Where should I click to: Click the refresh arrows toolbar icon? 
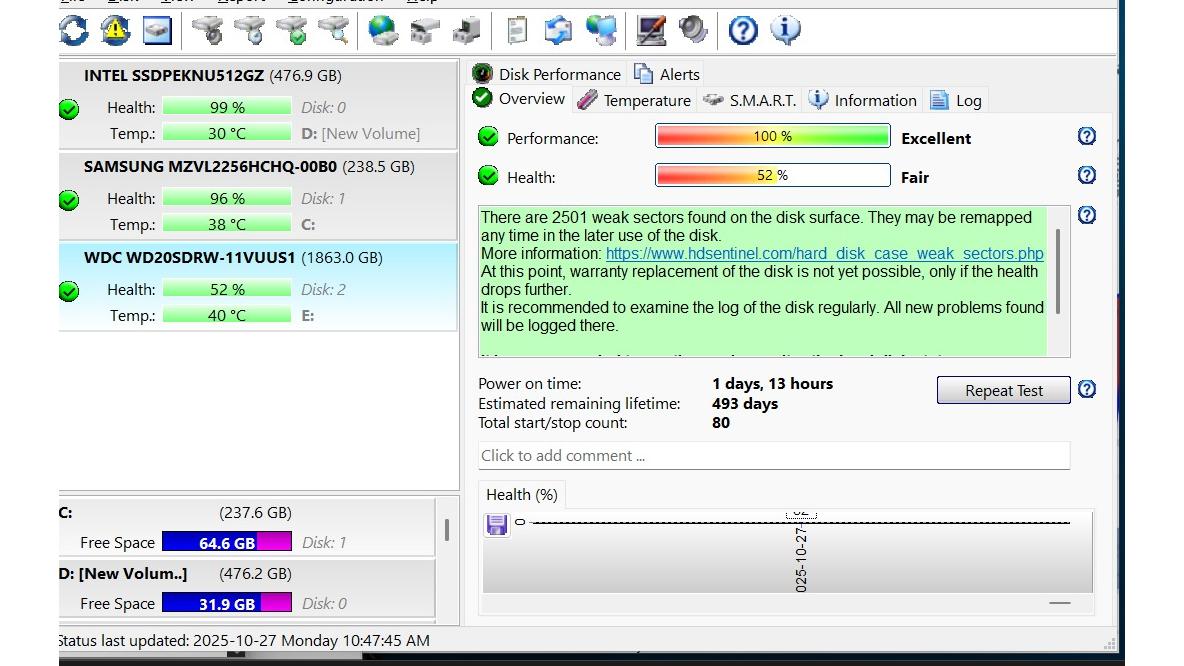[x=73, y=31]
